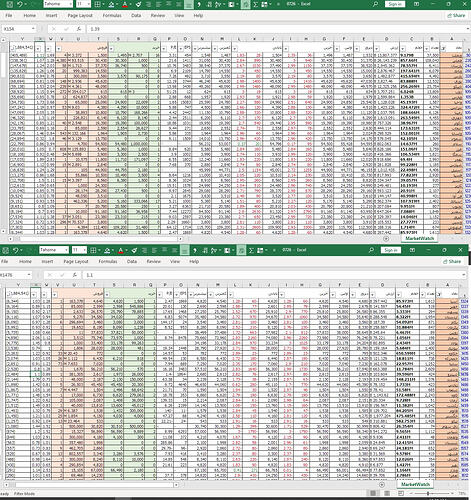Click new sheet plus button in top window
This screenshot has width=471, height=500.
pyautogui.click(x=386, y=239)
